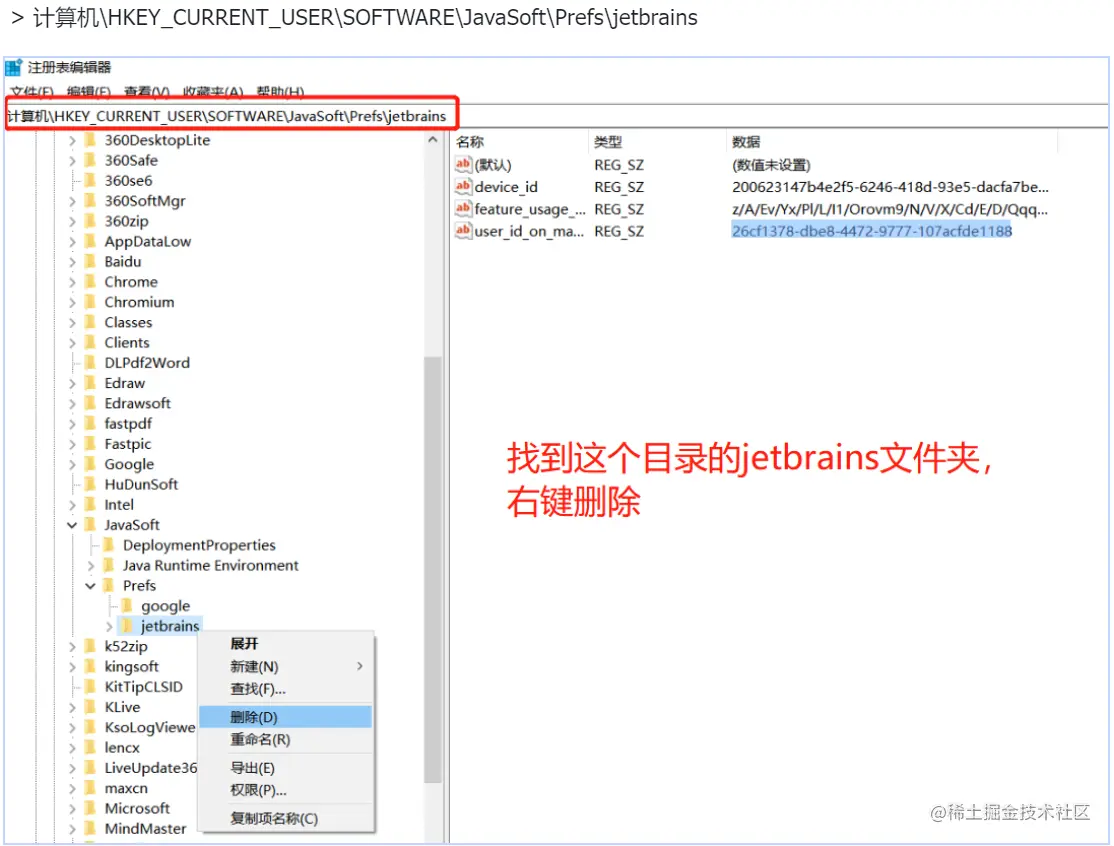
Task: Select the DLPdf2Word tree item
Action: click(x=147, y=363)
